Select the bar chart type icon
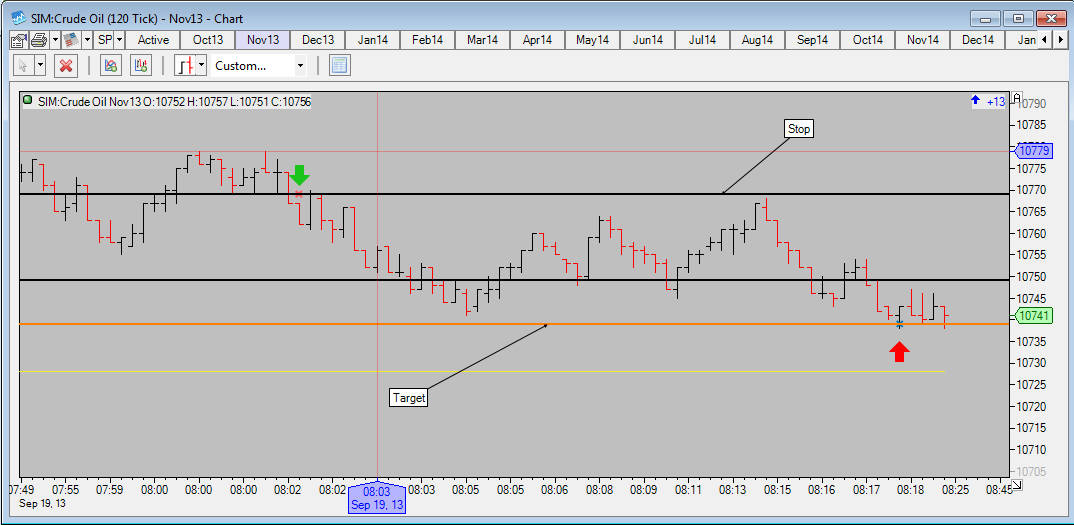Viewport: 1074px width, 525px height. point(184,66)
